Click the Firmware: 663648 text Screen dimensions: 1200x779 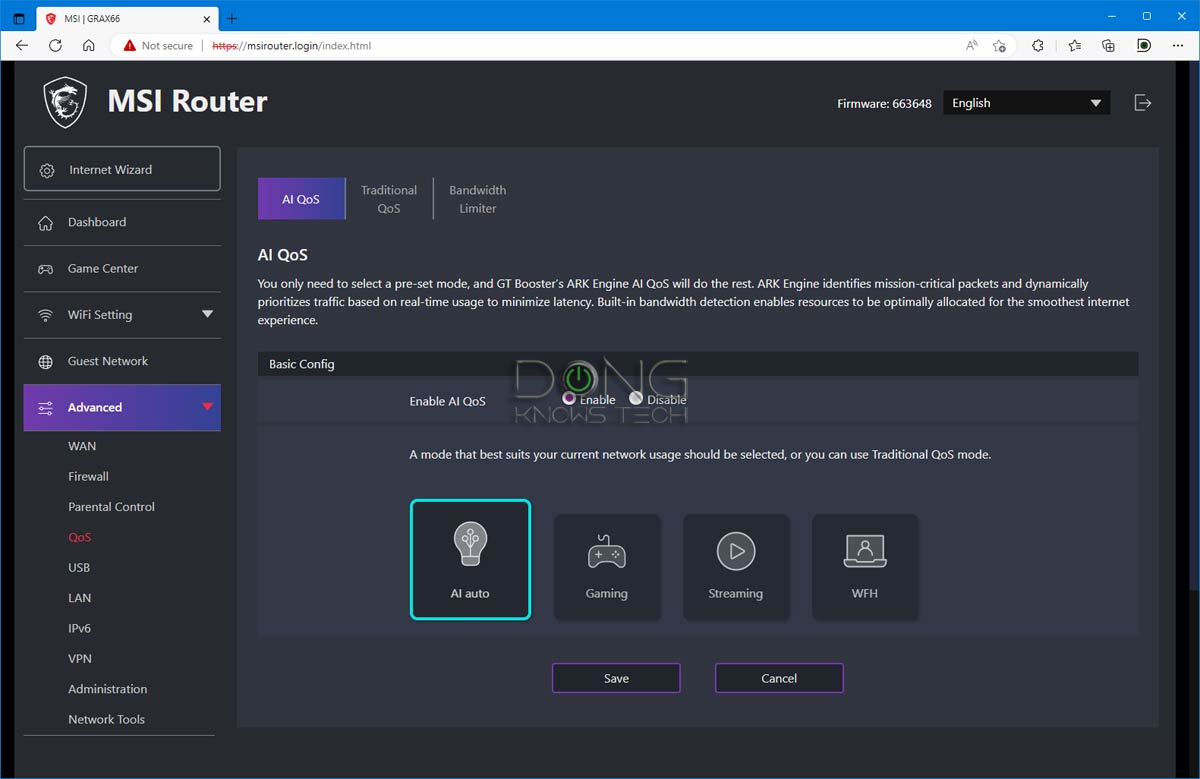[884, 103]
